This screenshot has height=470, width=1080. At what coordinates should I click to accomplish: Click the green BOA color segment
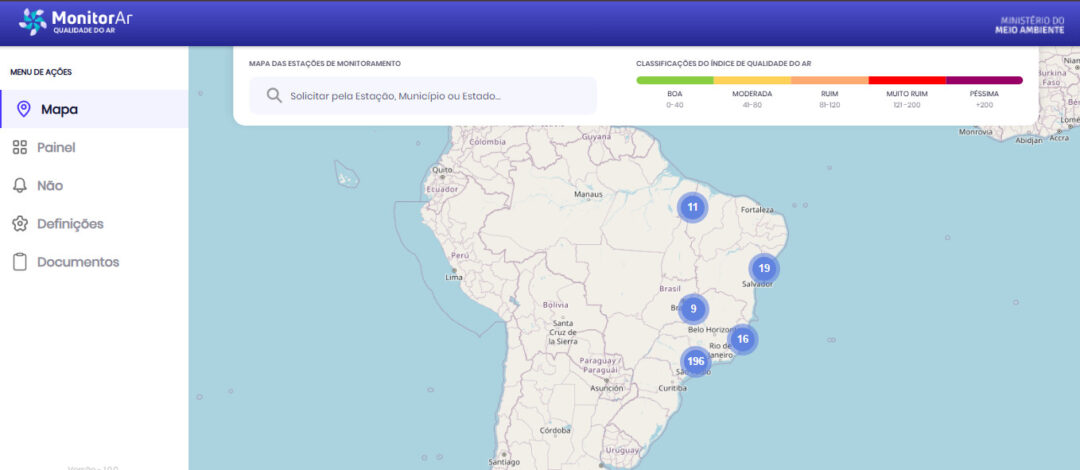click(x=675, y=80)
